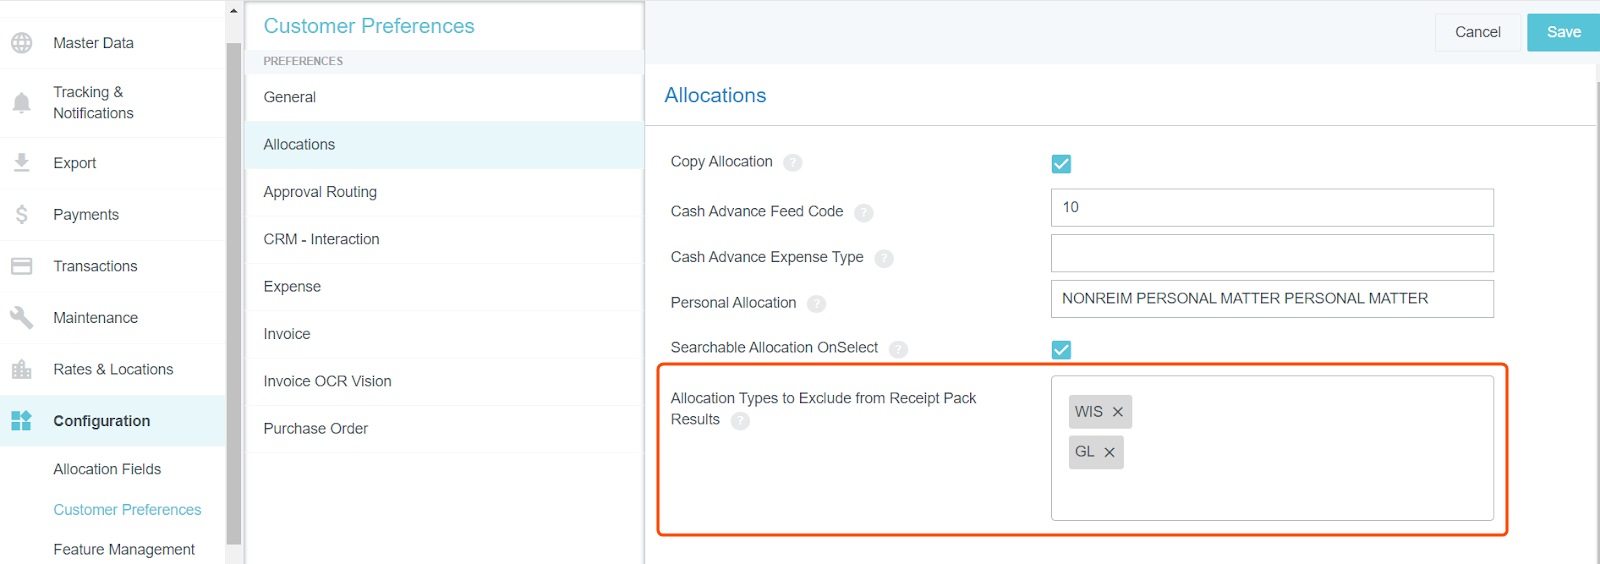Viewport: 1600px width, 564px height.
Task: Click the Rates & Locations building icon
Action: (21, 369)
